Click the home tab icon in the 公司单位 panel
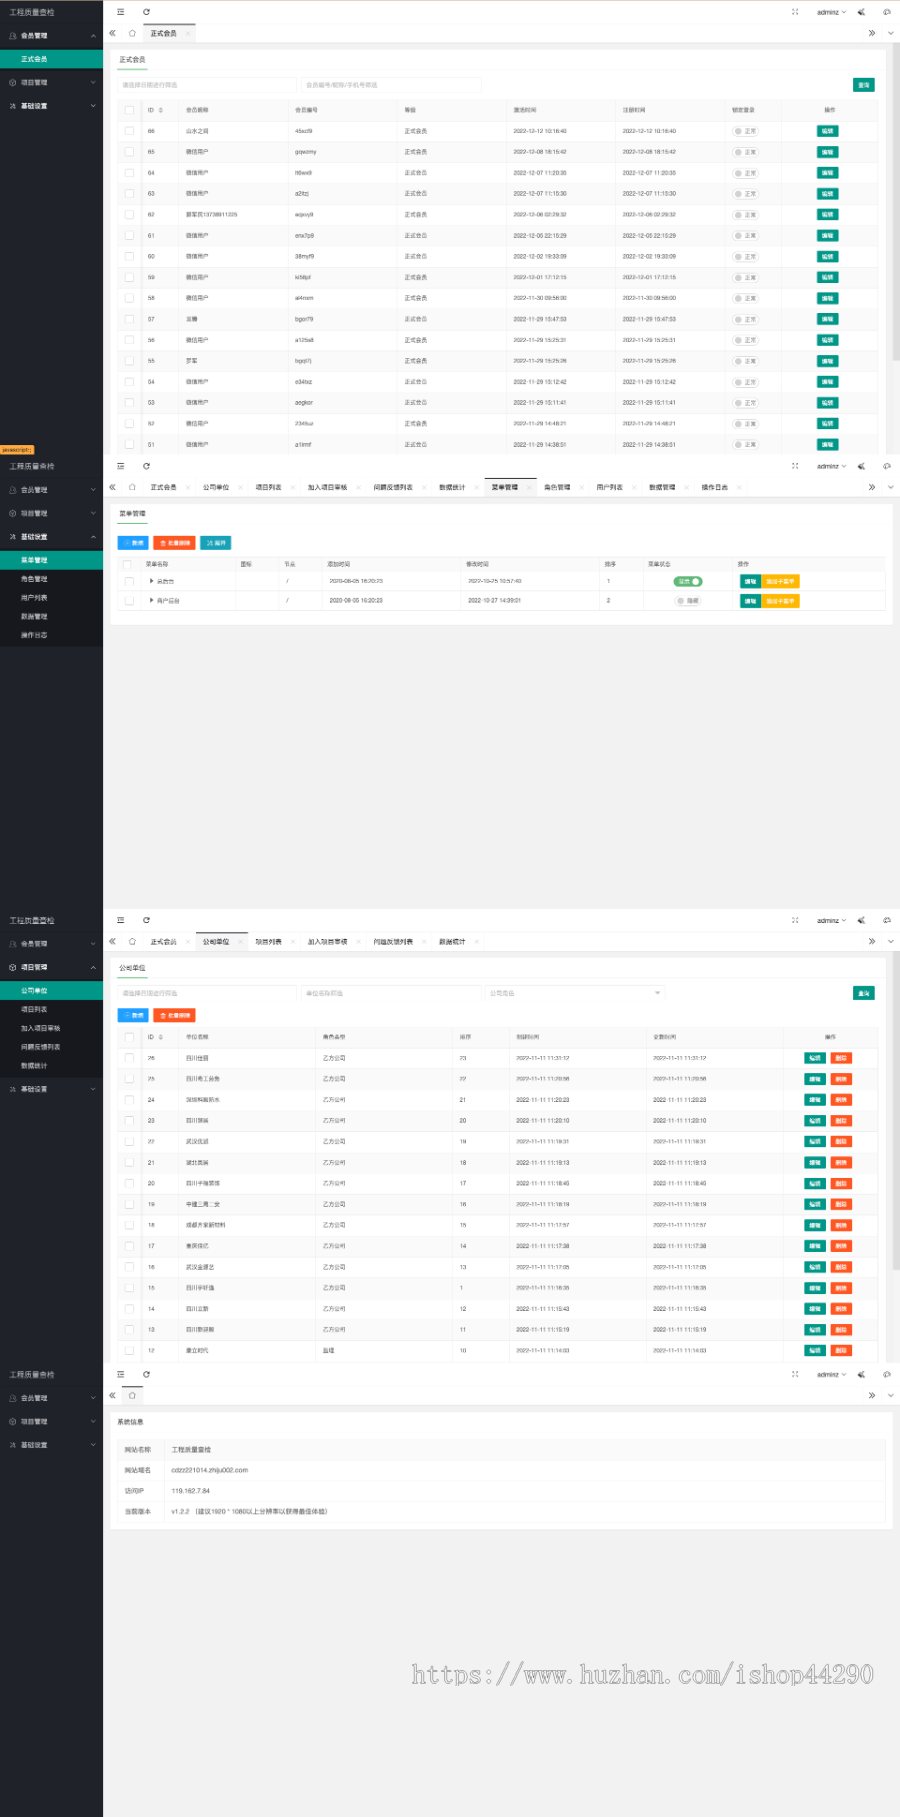 click(x=132, y=941)
